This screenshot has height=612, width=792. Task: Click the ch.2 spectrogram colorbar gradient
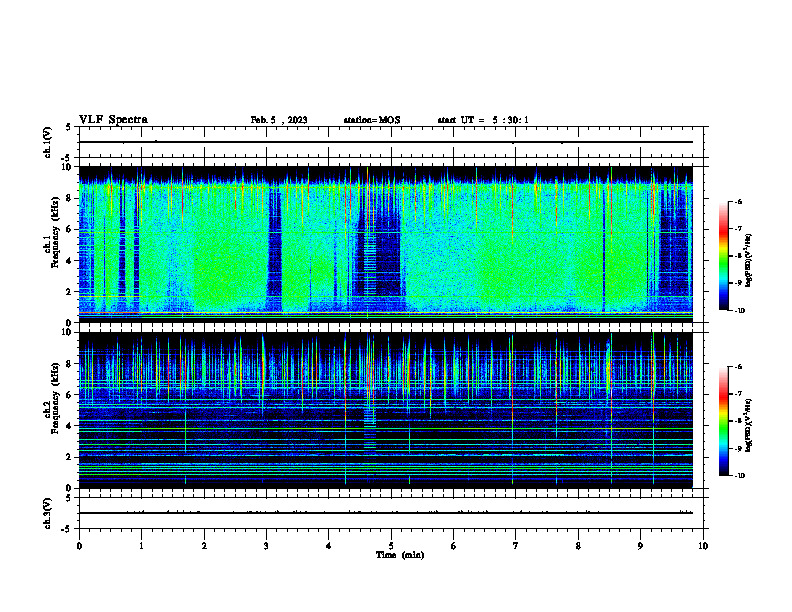(x=723, y=421)
